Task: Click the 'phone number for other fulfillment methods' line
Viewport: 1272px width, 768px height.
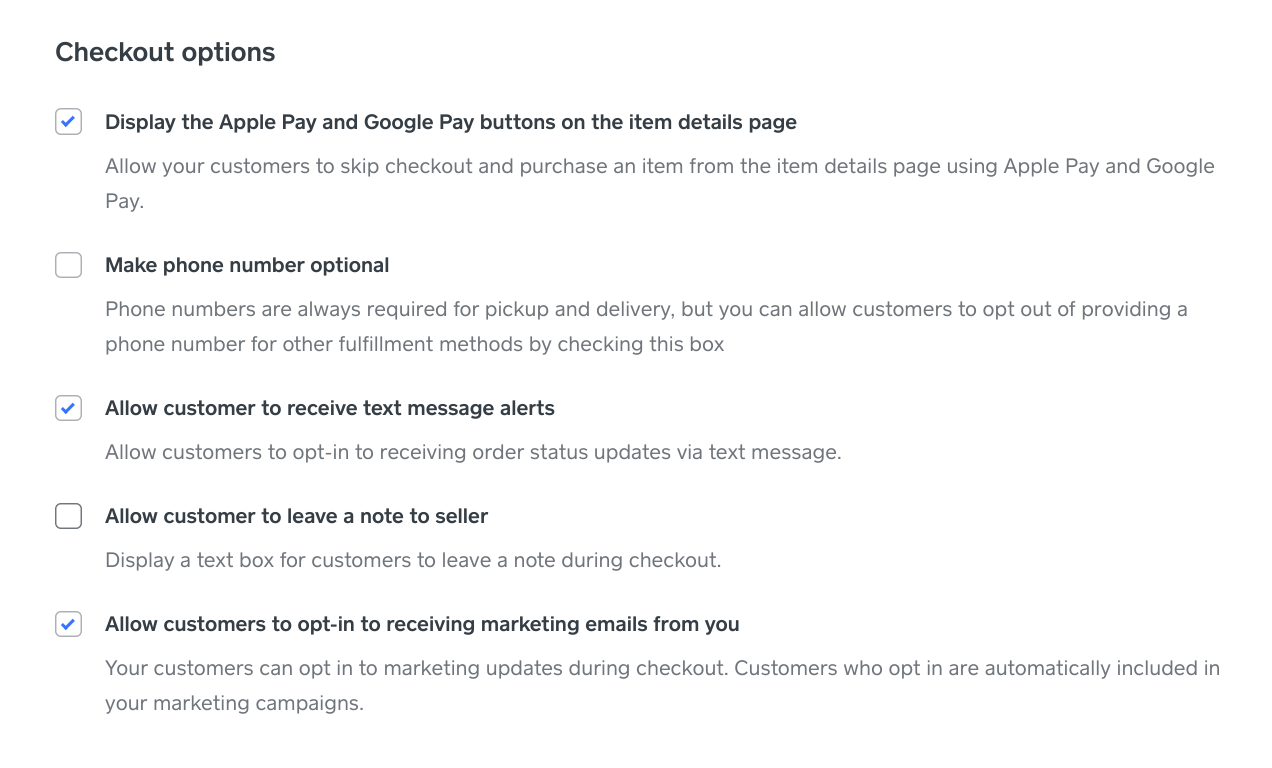Action: (414, 345)
